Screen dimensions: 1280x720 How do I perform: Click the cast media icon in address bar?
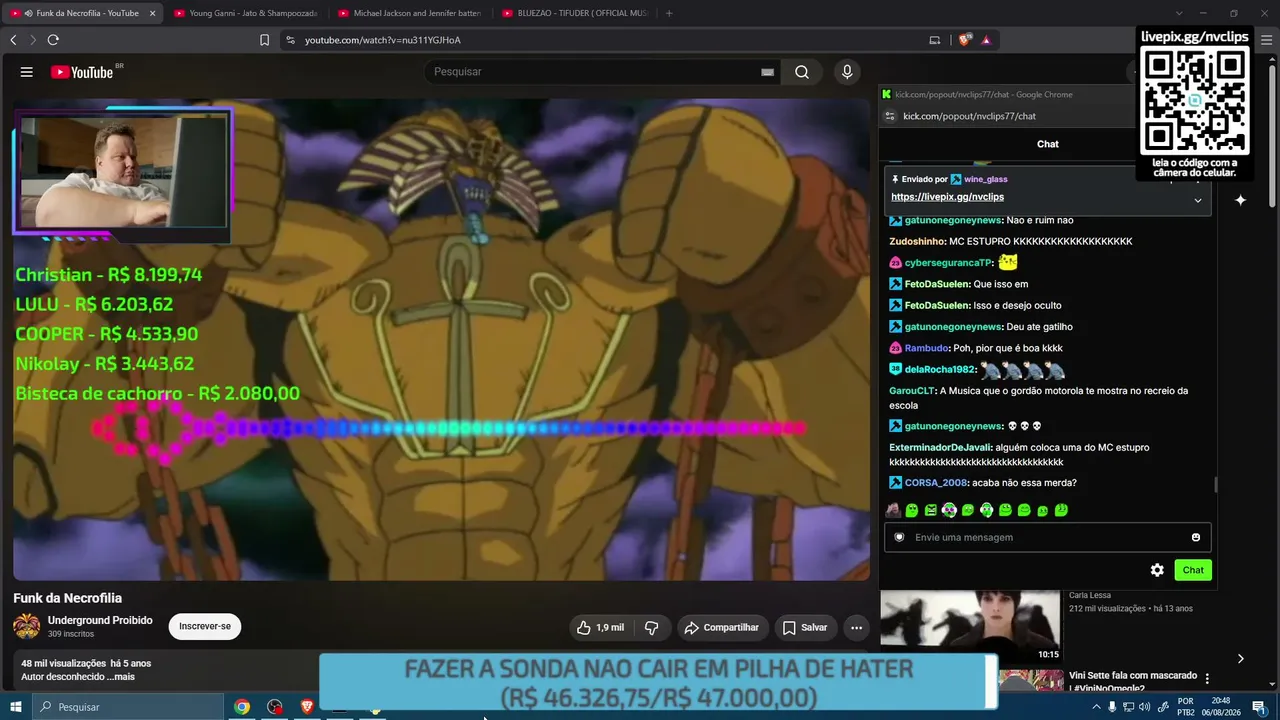pos(935,40)
